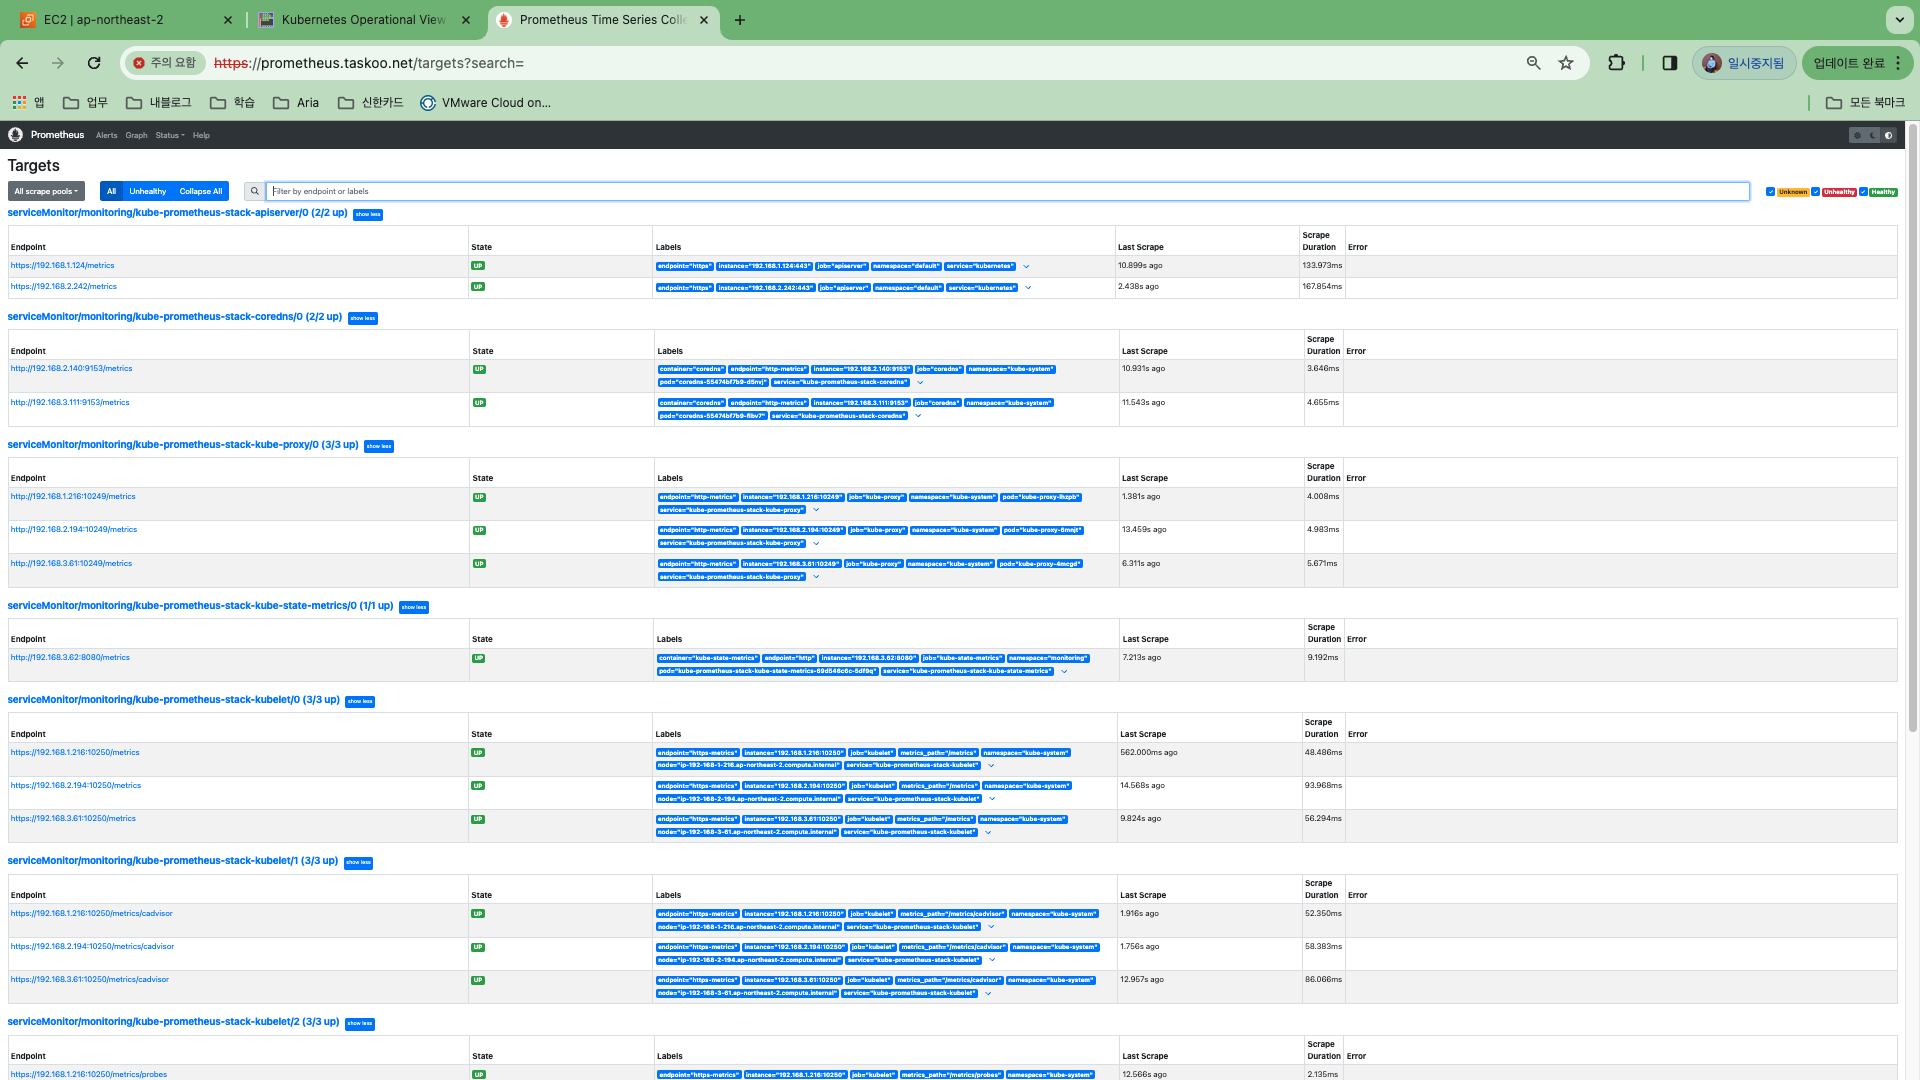The width and height of the screenshot is (1920, 1080).
Task: Go back with browser back arrow
Action: pos(22,63)
